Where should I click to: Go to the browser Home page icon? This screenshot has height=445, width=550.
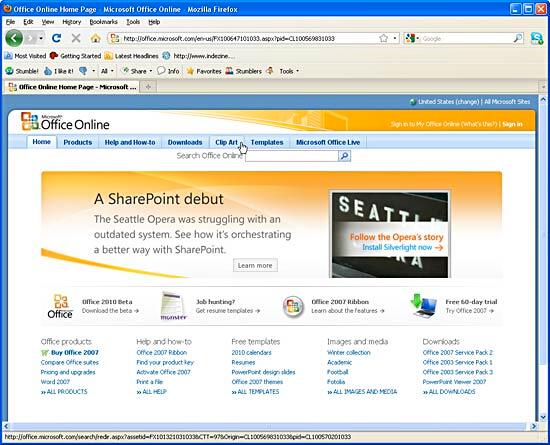[95, 38]
